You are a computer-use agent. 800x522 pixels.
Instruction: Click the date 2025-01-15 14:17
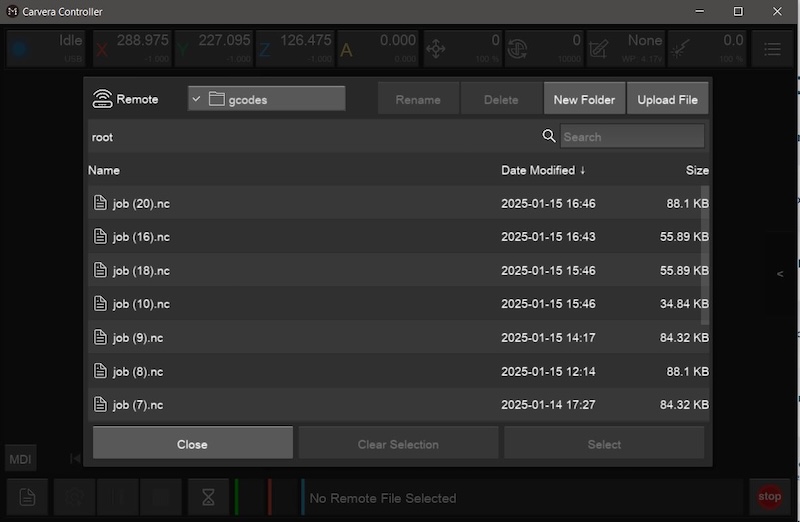[548, 338]
